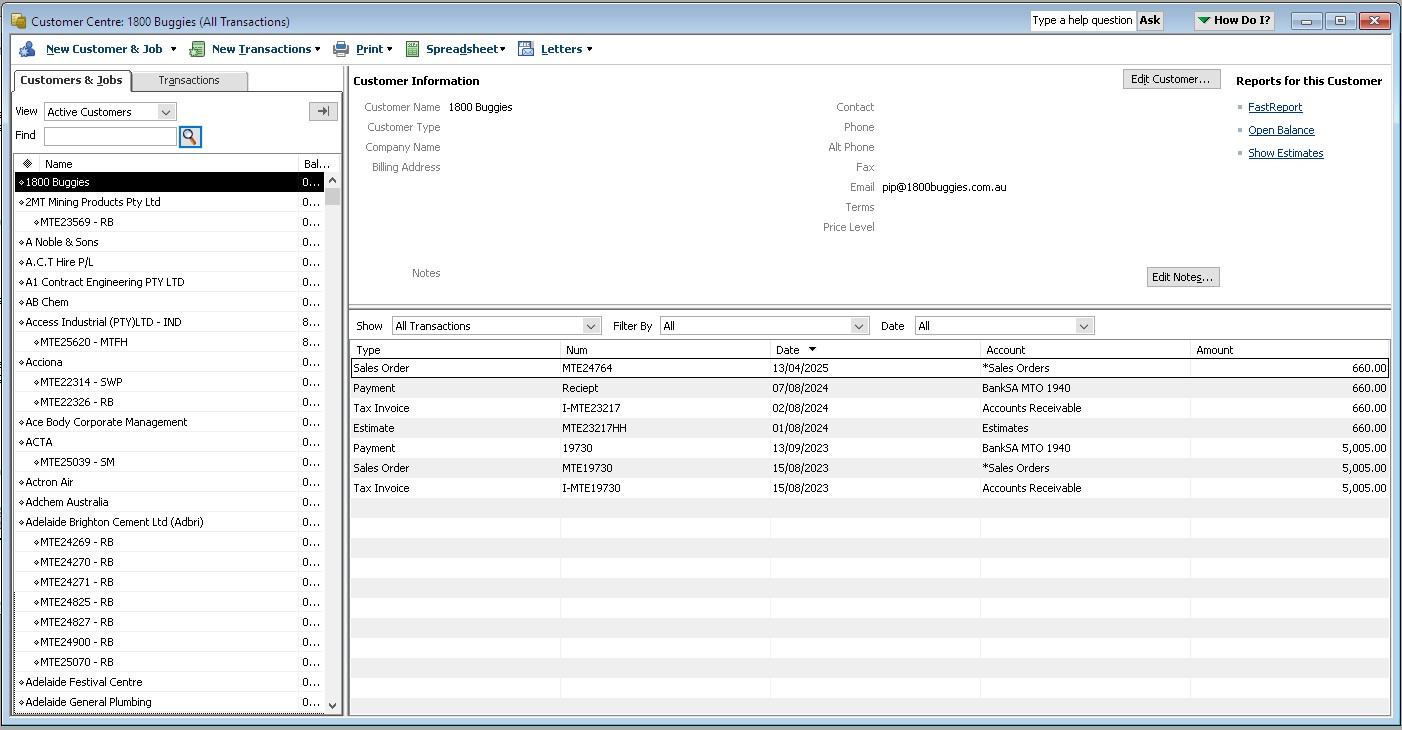
Task: Open the Date filter dropdown
Action: click(1084, 326)
